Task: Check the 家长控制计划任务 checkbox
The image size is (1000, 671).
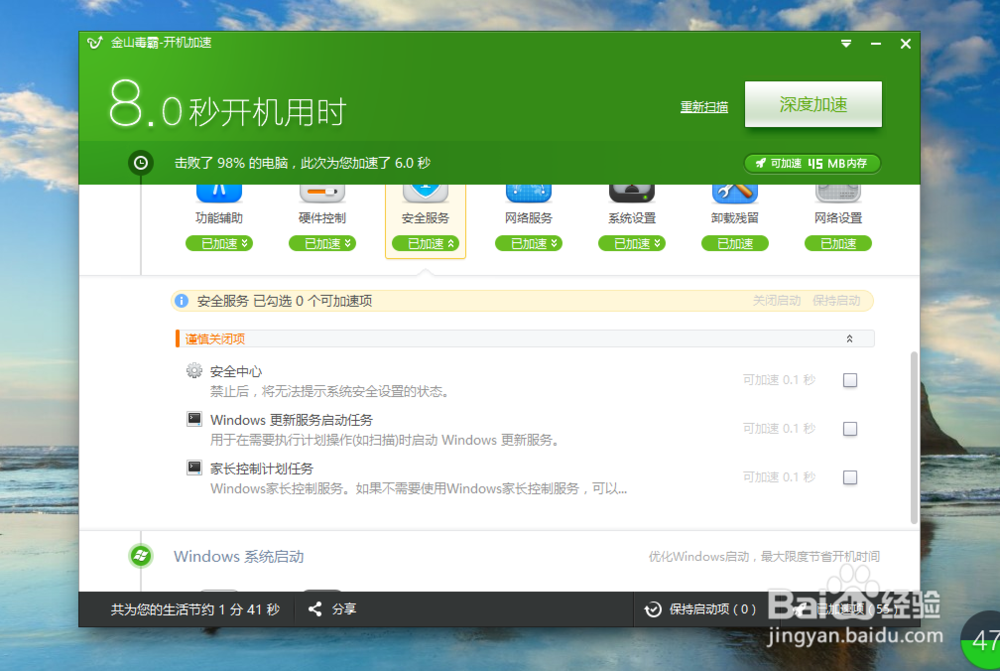Action: pyautogui.click(x=849, y=477)
